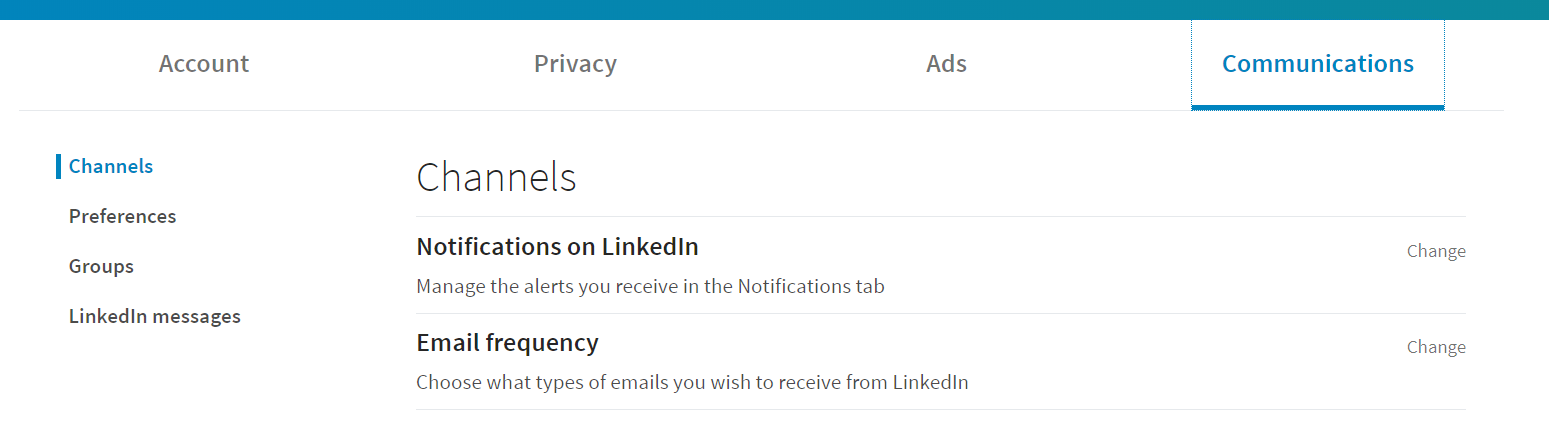Screen dimensions: 1549x427
Task: Switch to the Privacy tab
Action: pos(575,64)
